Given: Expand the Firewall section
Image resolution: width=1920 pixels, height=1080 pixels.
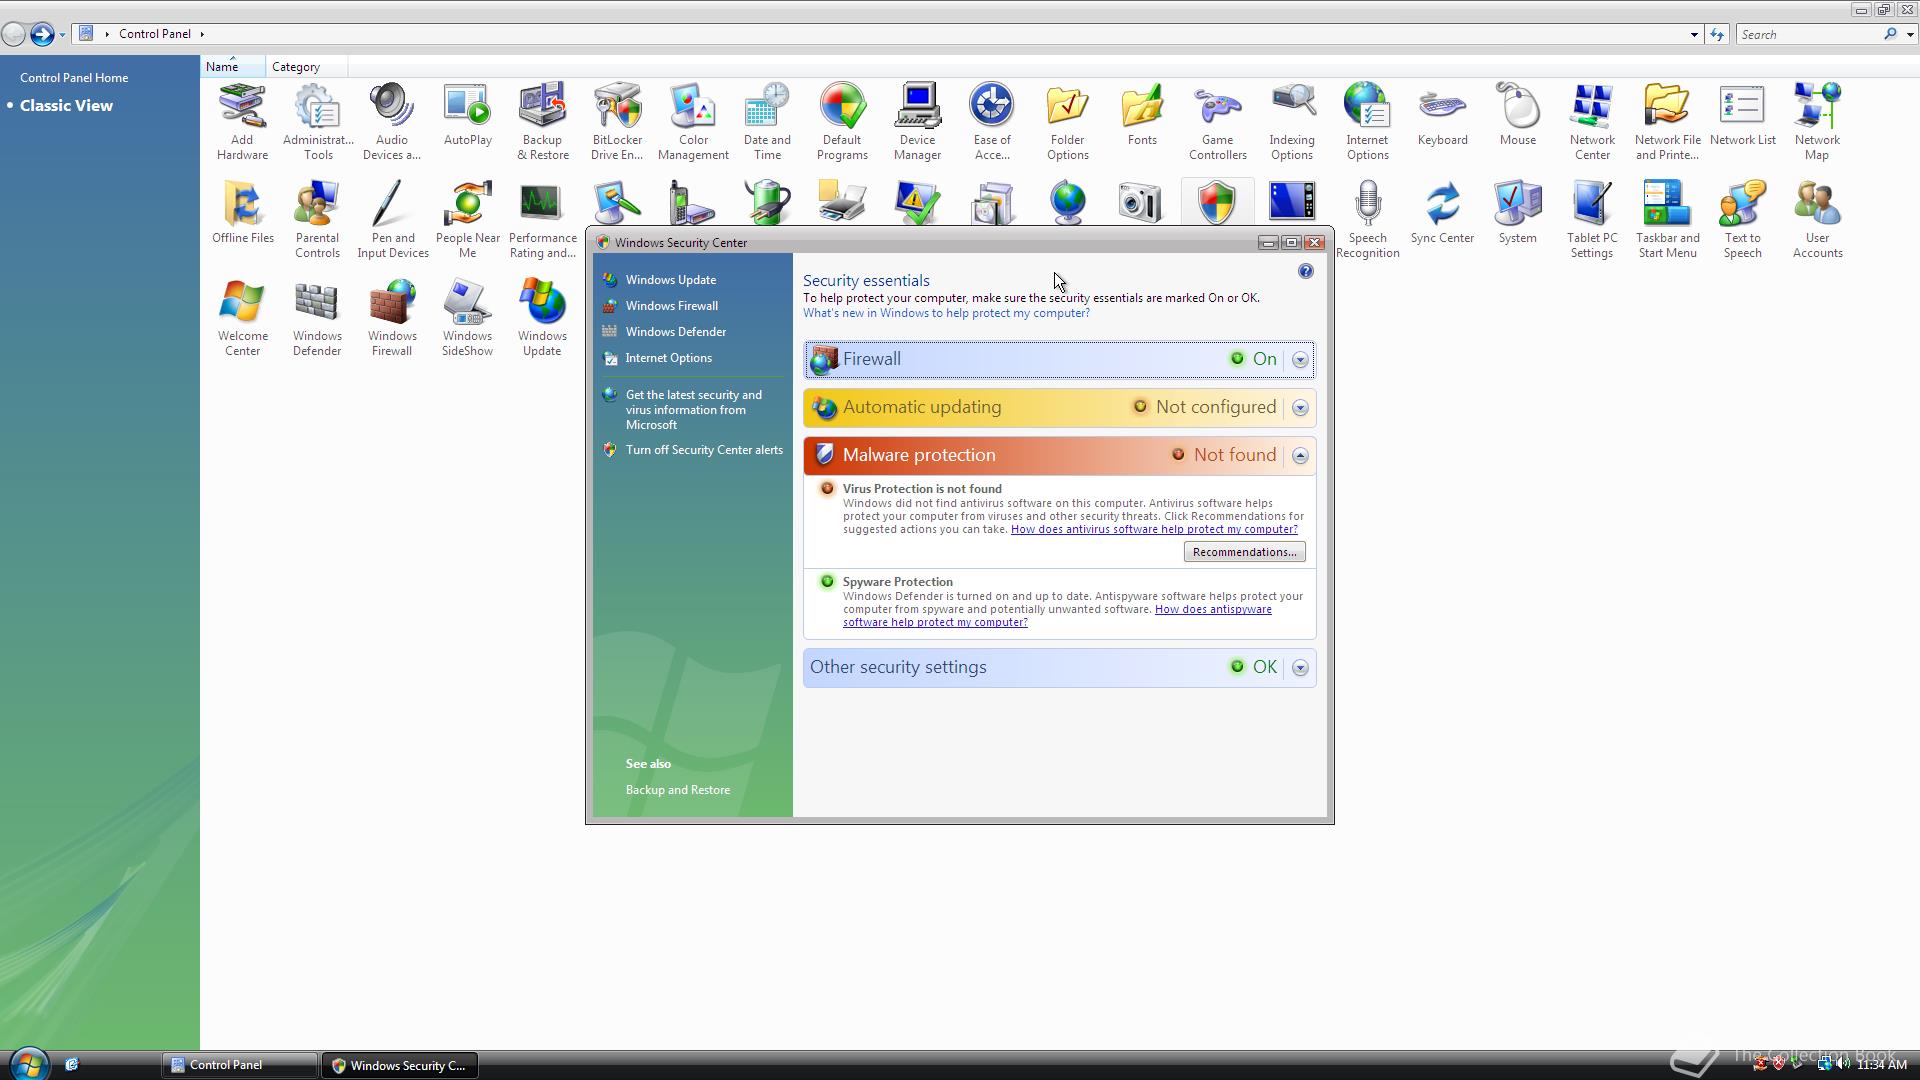Looking at the screenshot, I should [x=1300, y=360].
